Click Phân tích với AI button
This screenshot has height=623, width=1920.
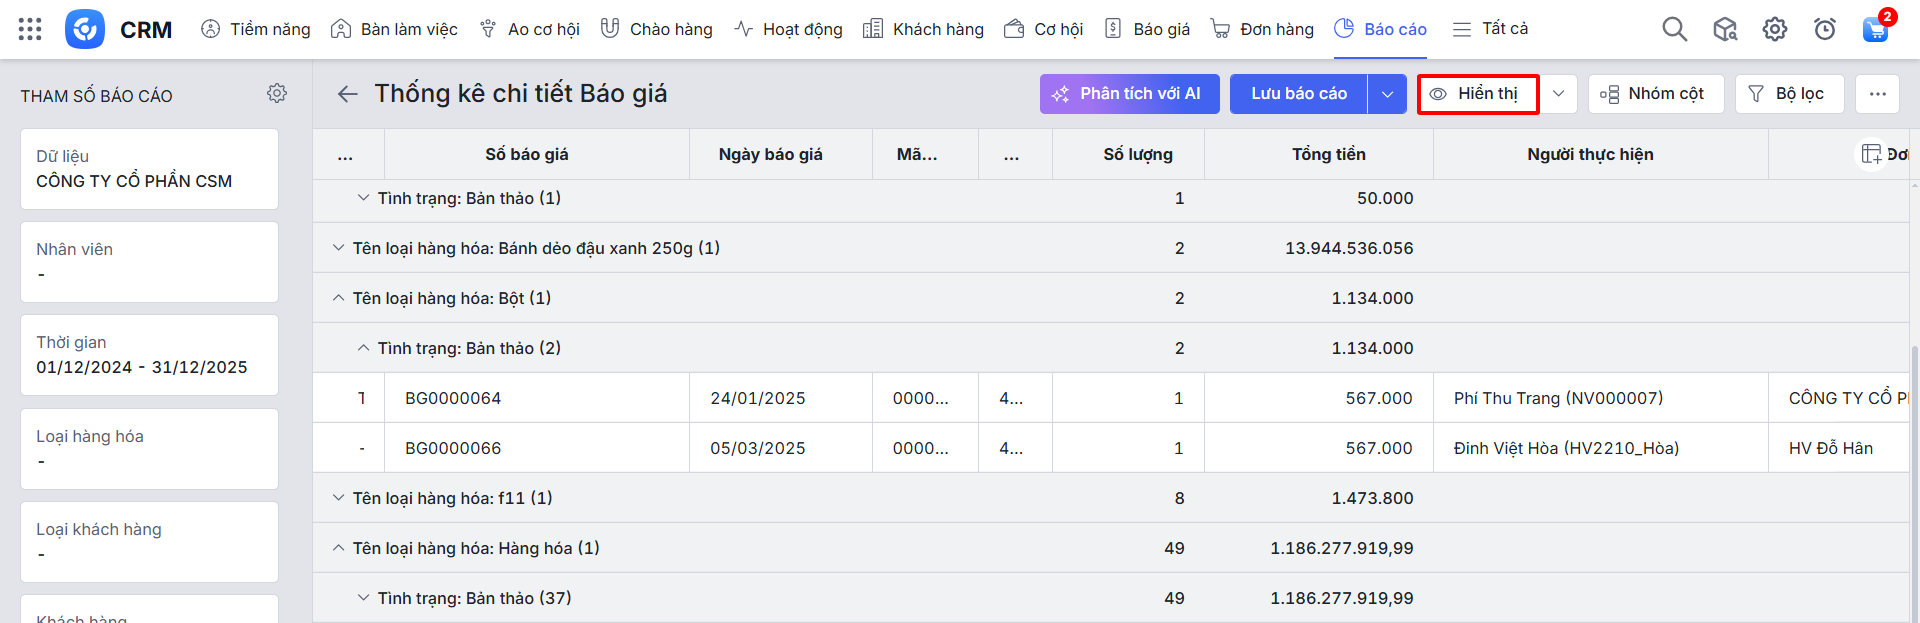tap(1129, 94)
